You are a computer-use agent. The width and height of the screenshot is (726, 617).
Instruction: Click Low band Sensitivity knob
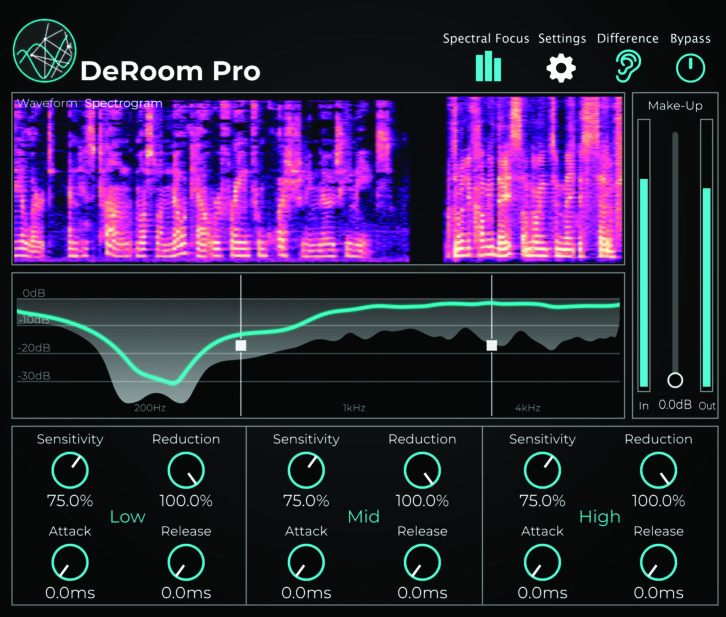(x=70, y=470)
